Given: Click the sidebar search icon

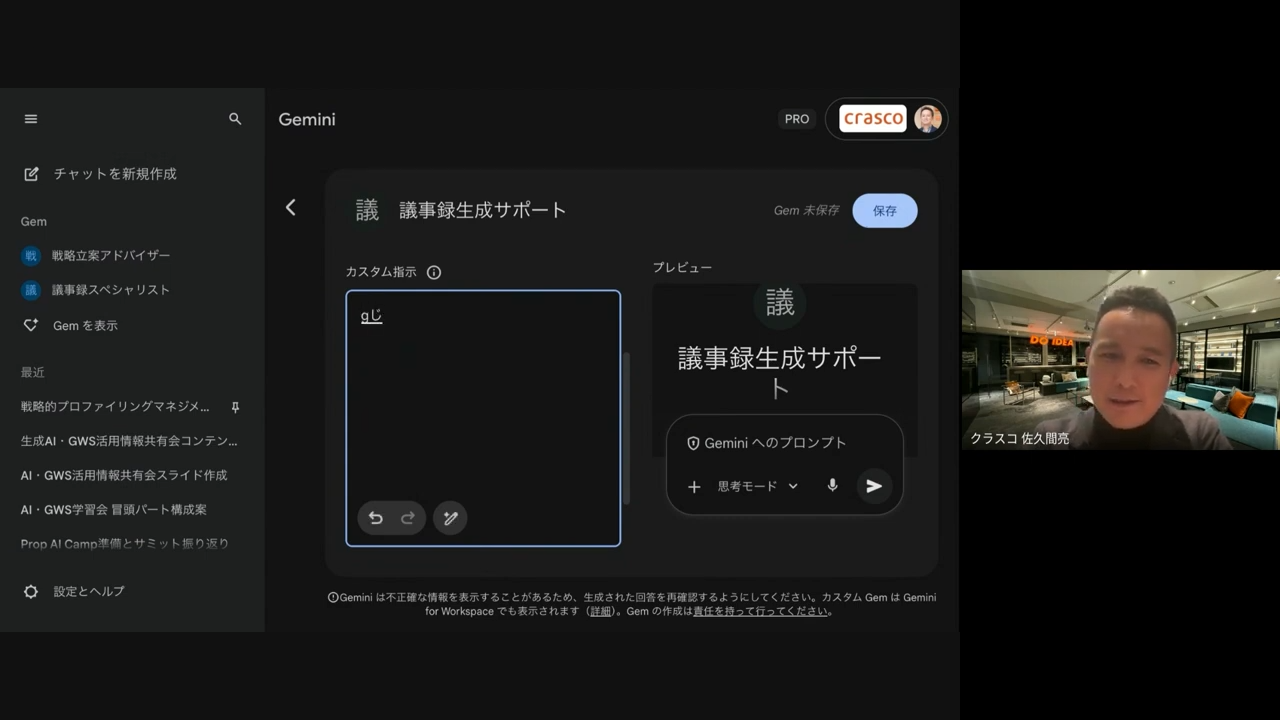Looking at the screenshot, I should [235, 119].
